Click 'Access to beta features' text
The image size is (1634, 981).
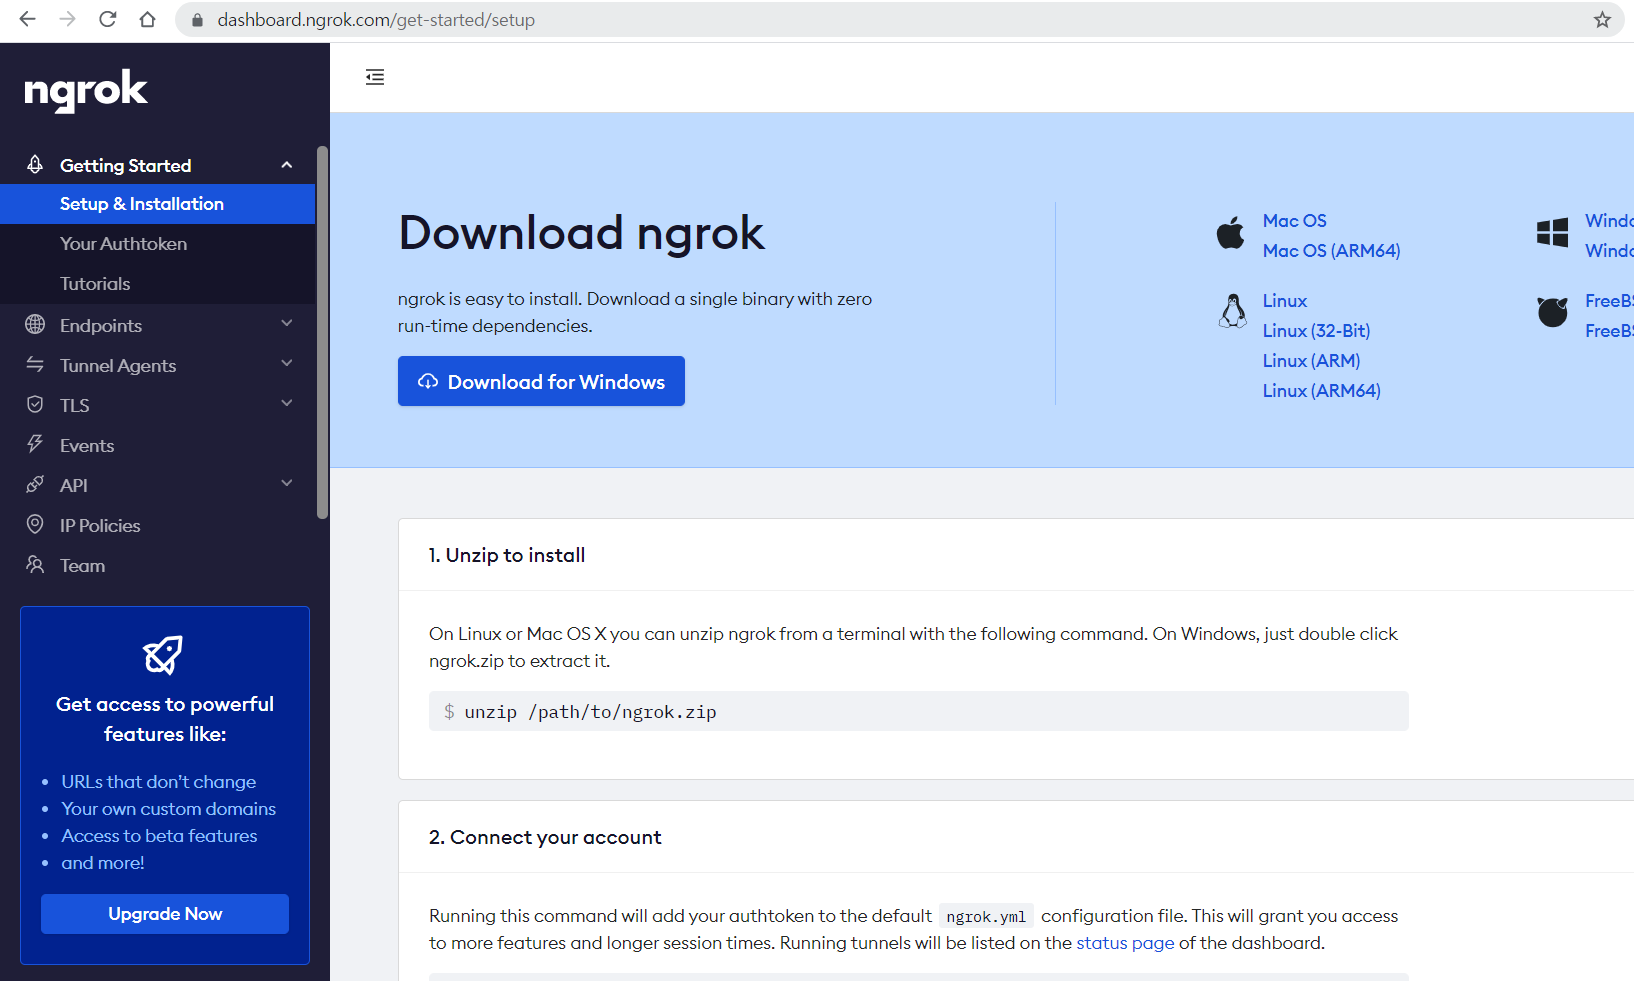tap(160, 836)
